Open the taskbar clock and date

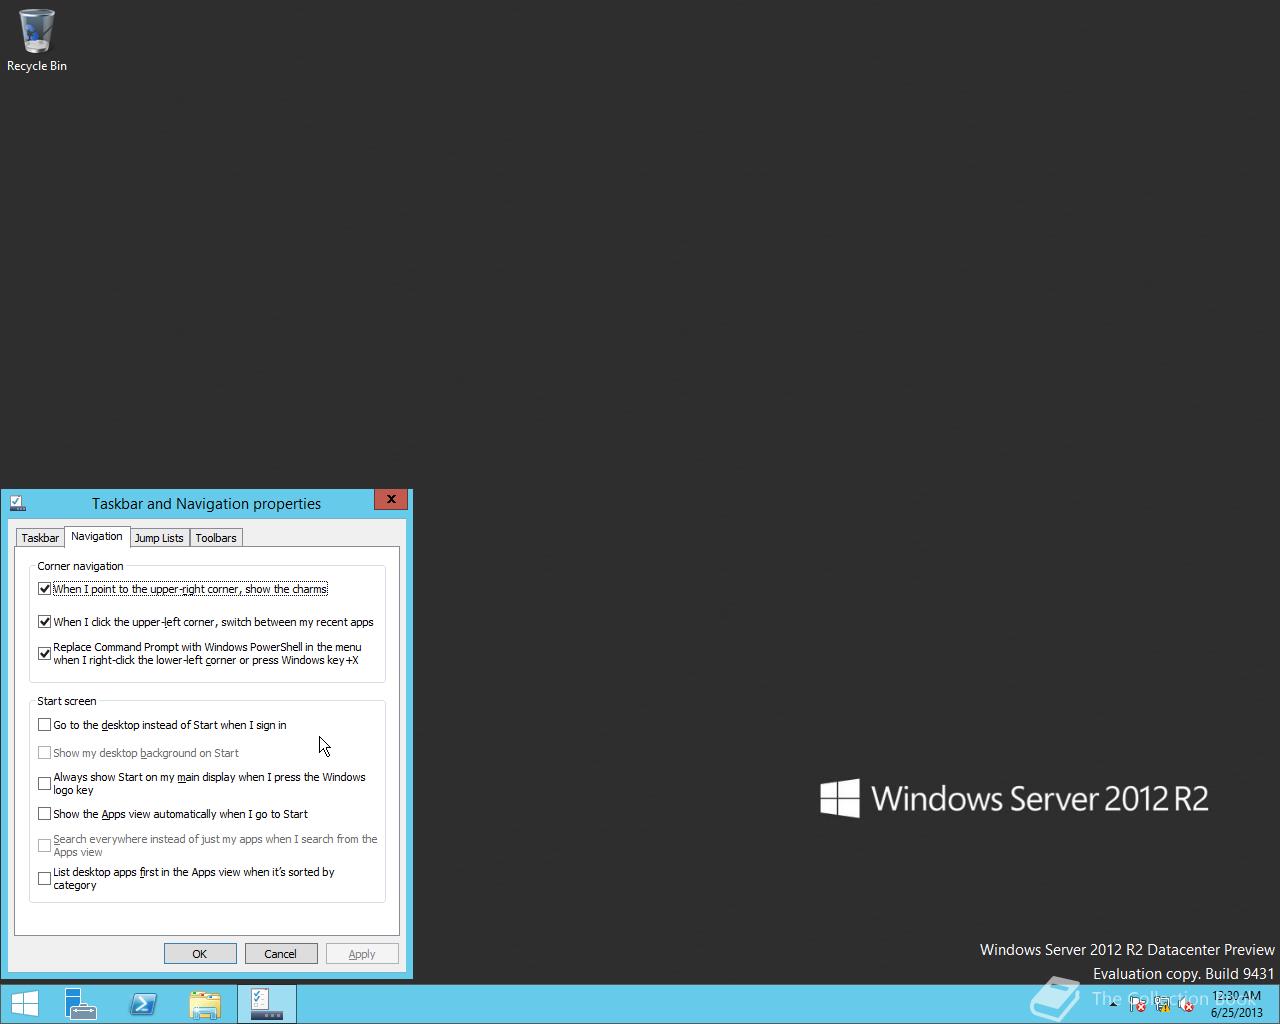(1236, 1004)
